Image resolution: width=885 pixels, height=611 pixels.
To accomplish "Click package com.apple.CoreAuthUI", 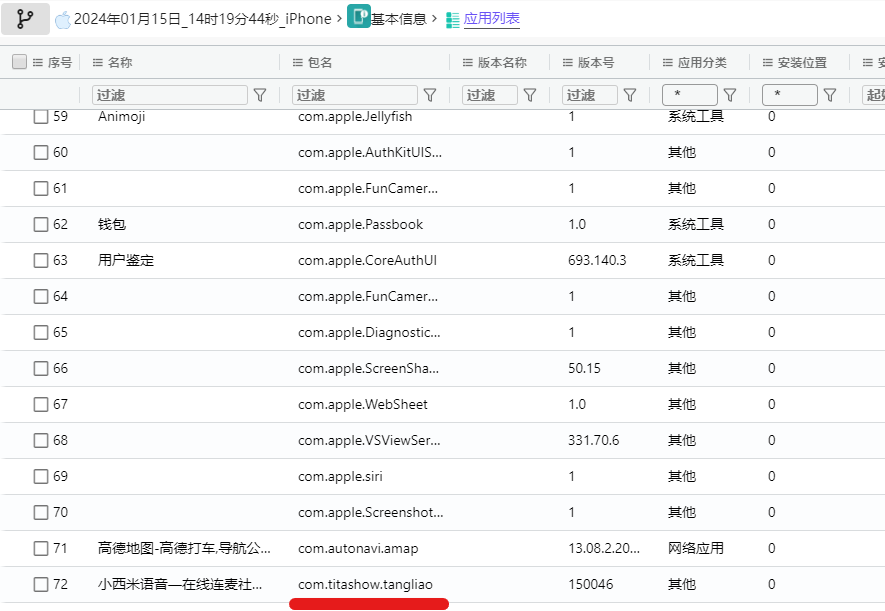I will (x=367, y=261).
